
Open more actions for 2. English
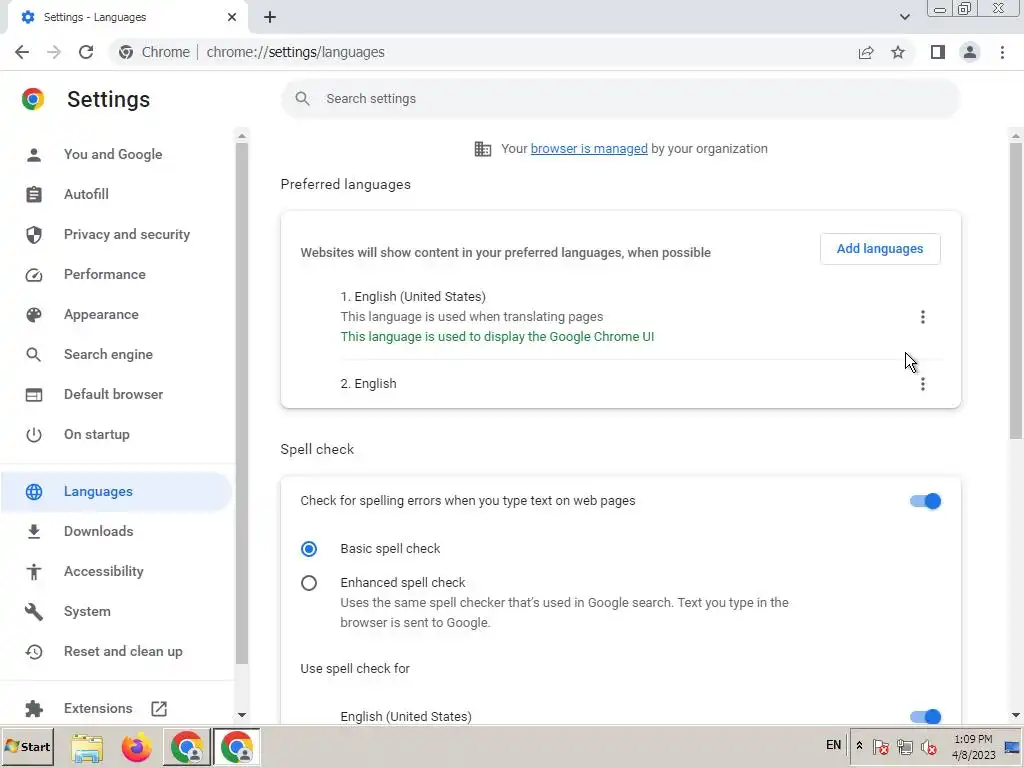click(x=923, y=384)
